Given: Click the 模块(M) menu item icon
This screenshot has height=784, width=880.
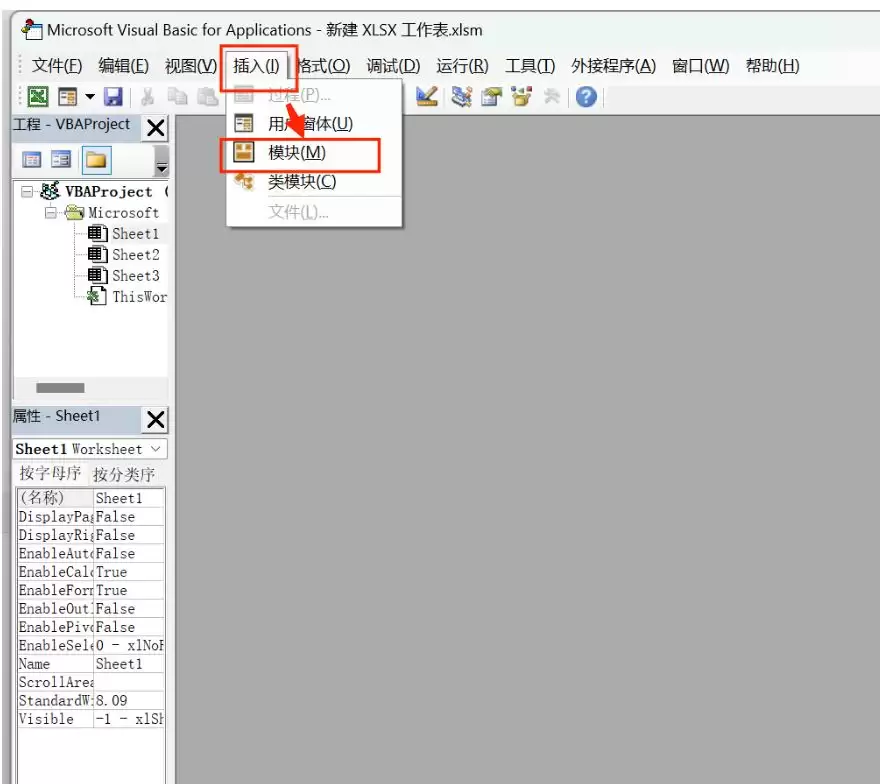Looking at the screenshot, I should point(244,152).
